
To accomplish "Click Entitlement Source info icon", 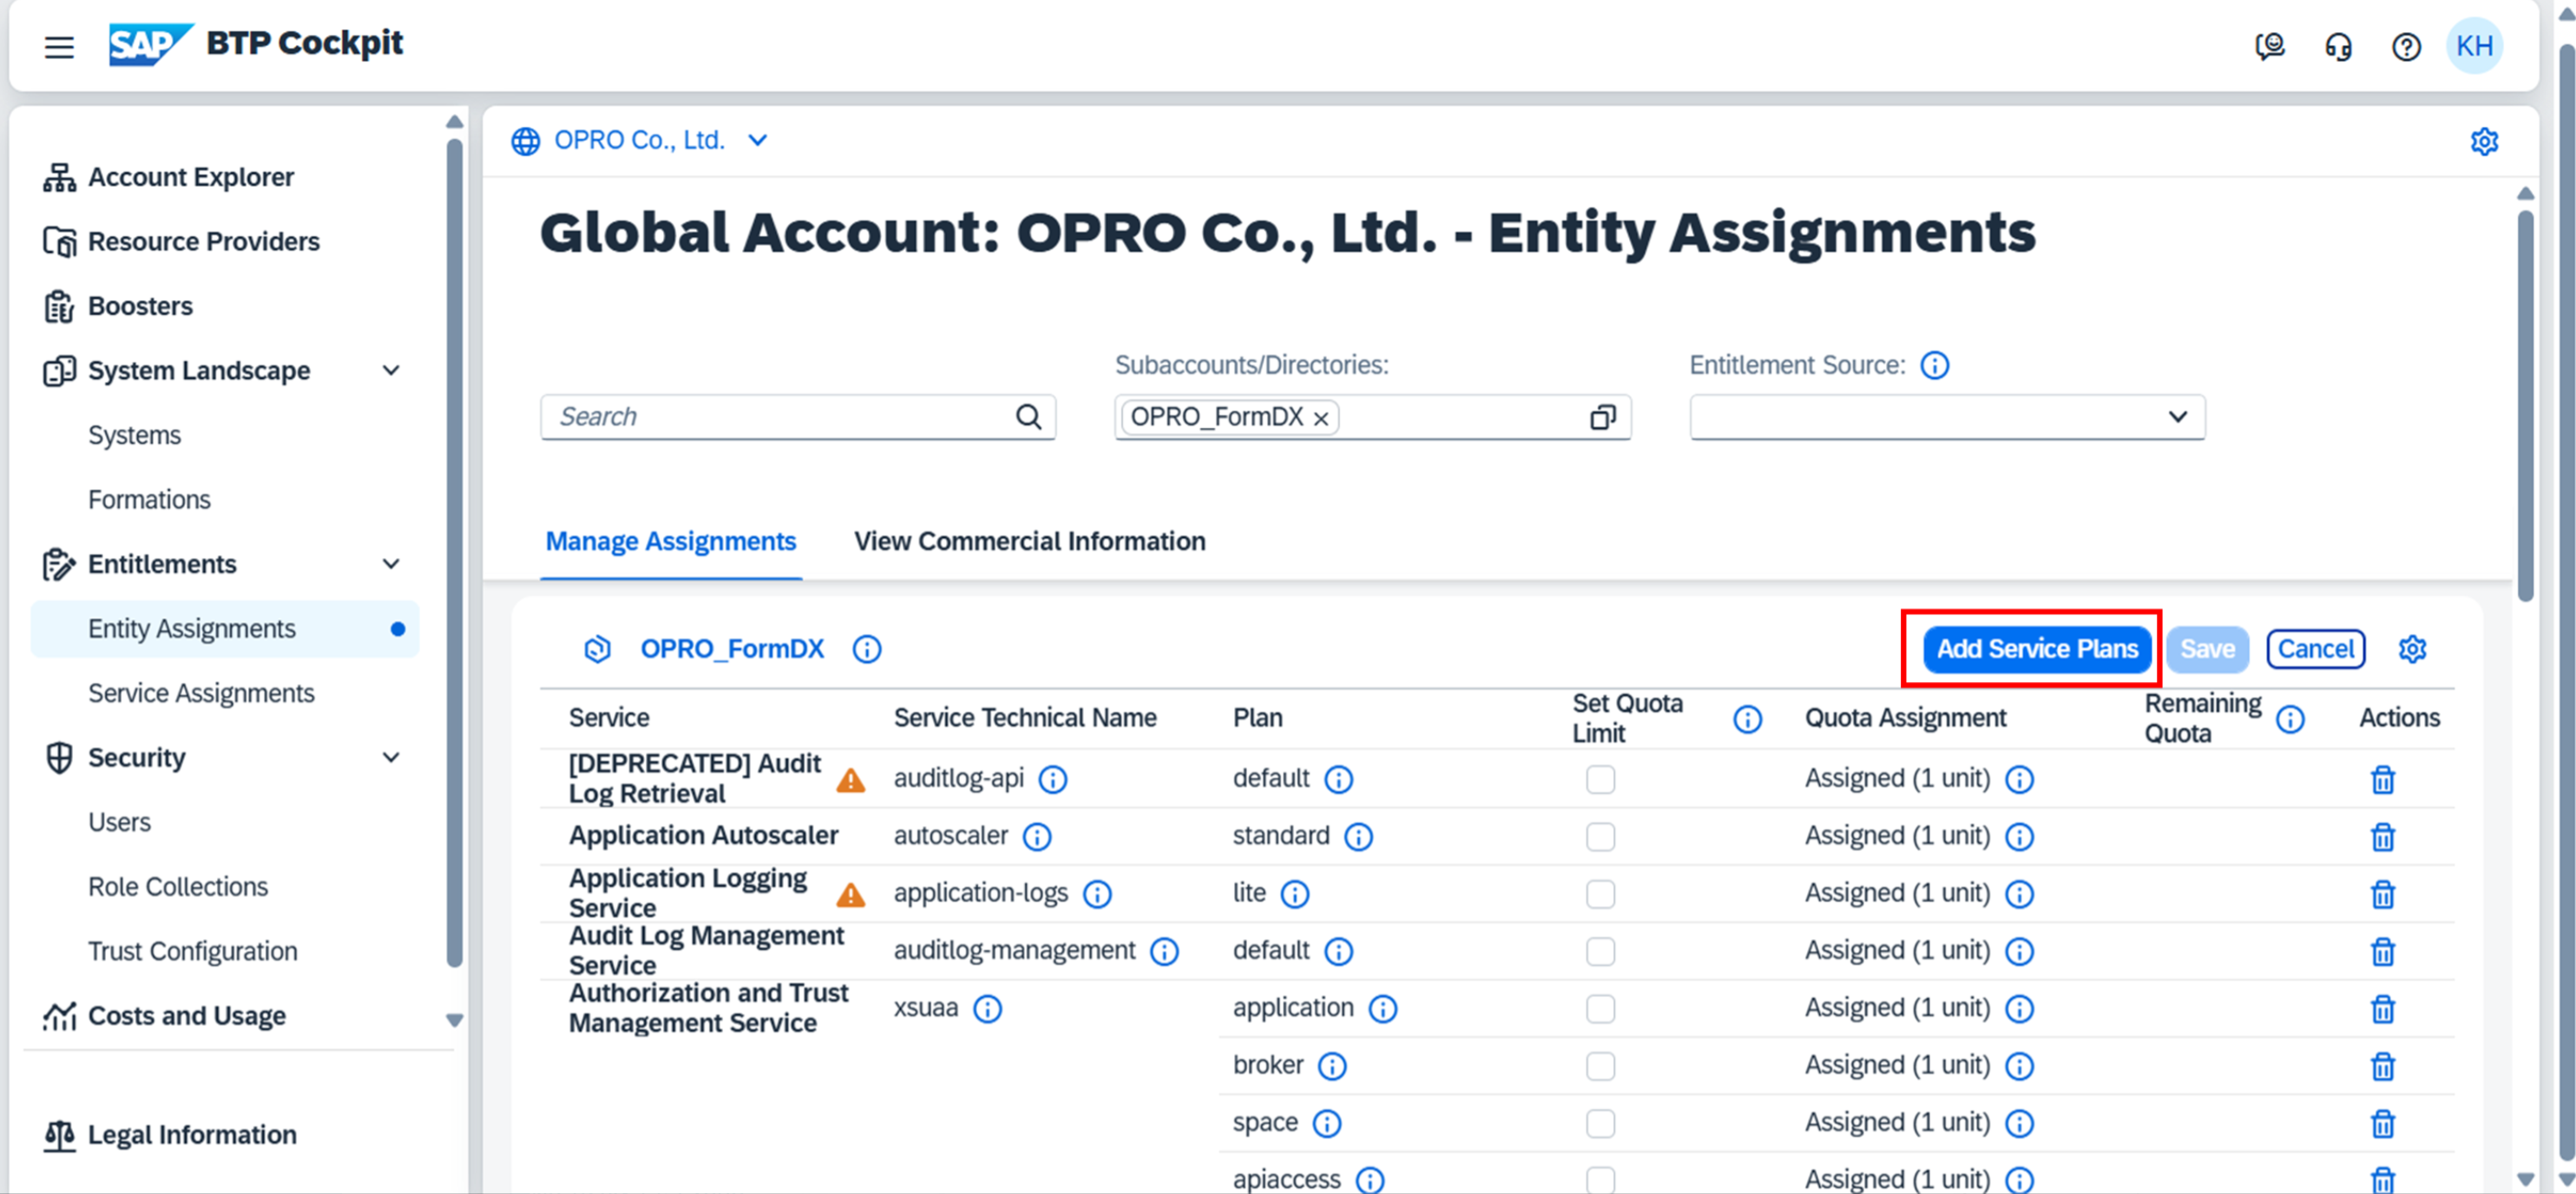I will click(1934, 365).
